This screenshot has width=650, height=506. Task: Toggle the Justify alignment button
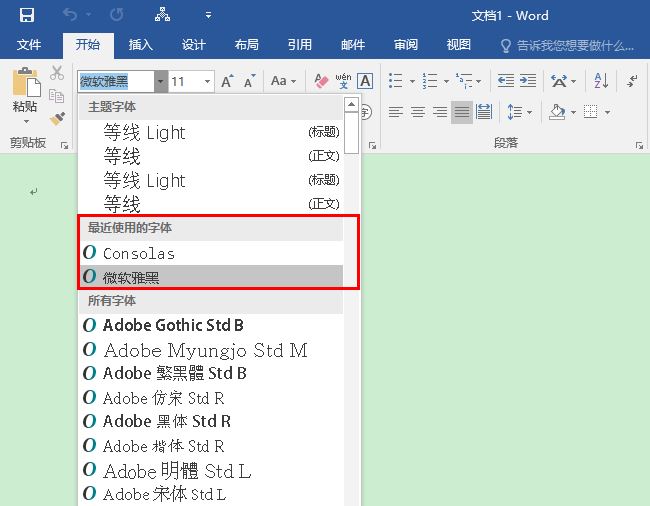[x=461, y=112]
